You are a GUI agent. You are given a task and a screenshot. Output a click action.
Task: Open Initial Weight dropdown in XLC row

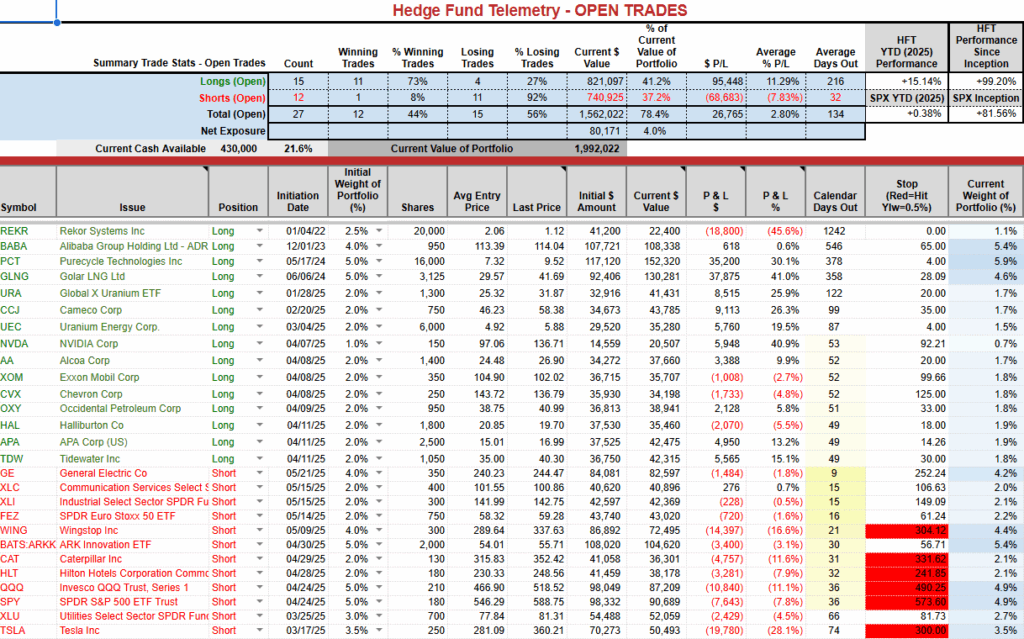[379, 487]
